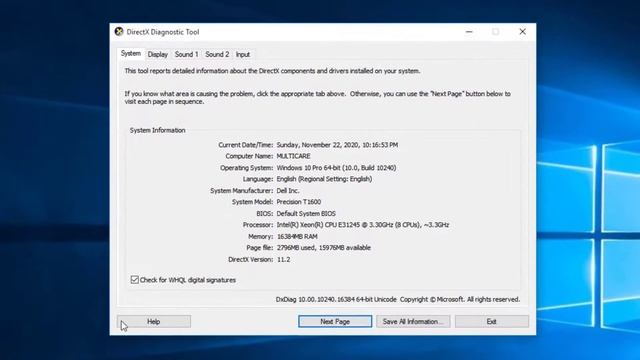640x360 pixels.
Task: Click the DirectX Diagnostic Tool title icon
Action: [x=119, y=32]
